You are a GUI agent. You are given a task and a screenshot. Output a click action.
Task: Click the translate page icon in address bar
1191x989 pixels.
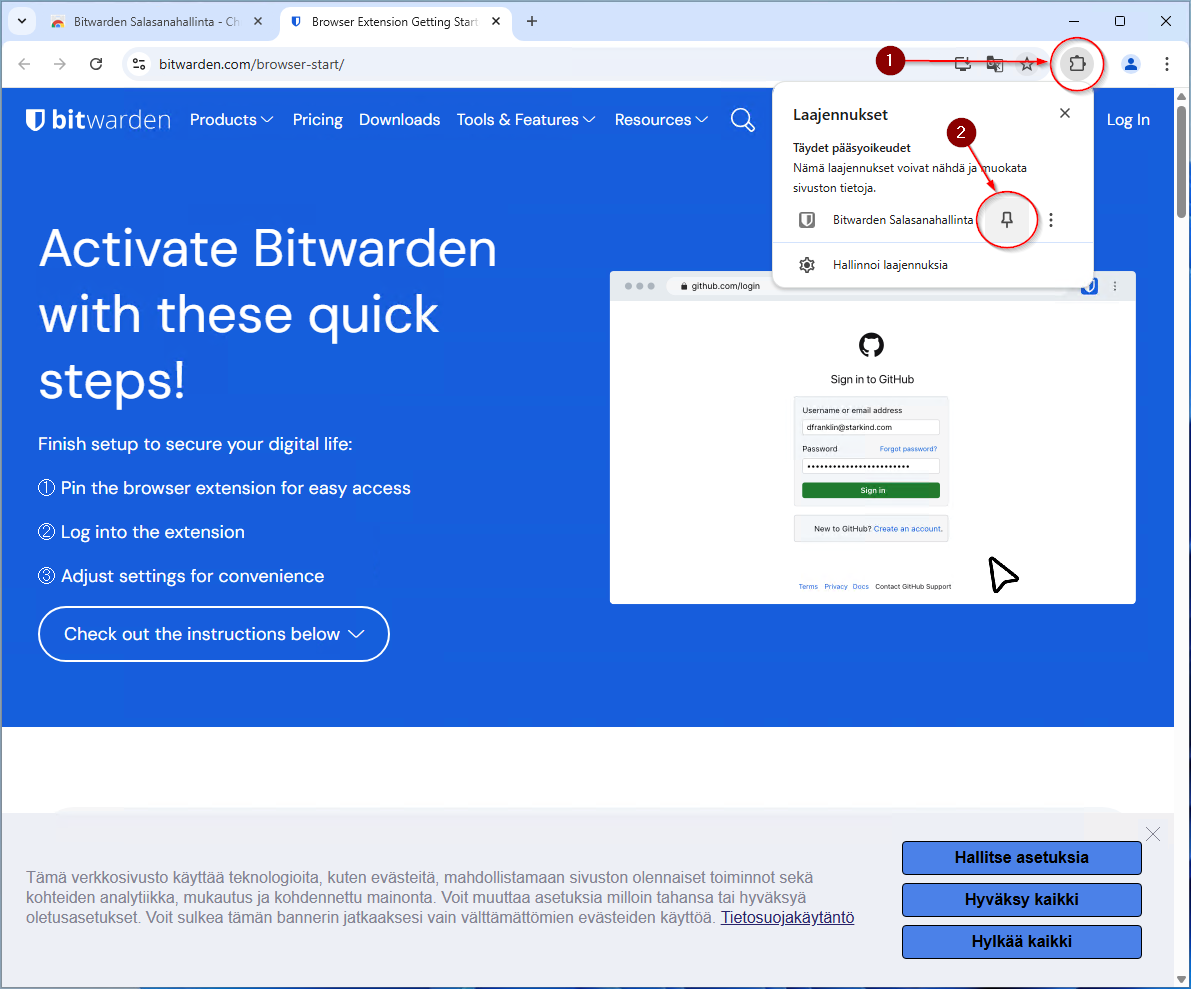click(x=994, y=64)
